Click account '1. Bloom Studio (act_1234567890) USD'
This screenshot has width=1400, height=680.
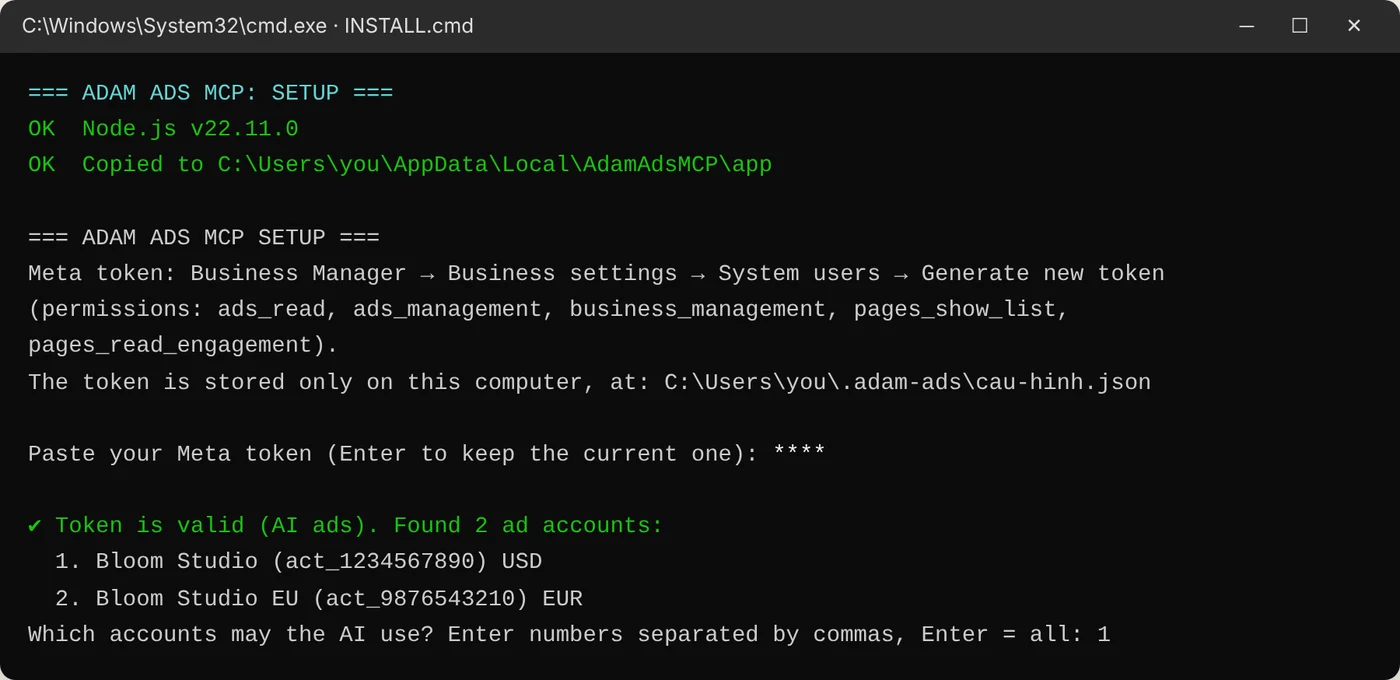click(x=298, y=562)
